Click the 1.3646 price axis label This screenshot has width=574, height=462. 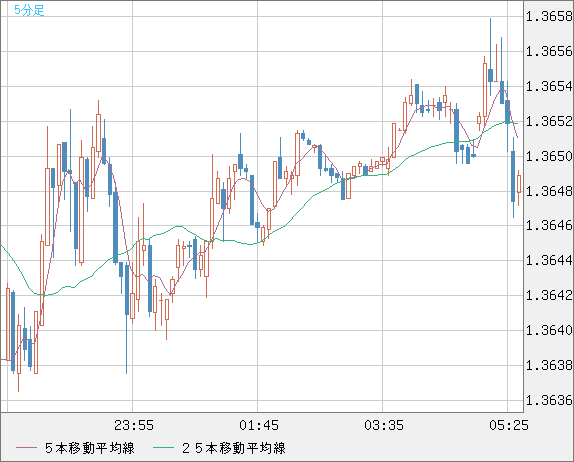(x=549, y=225)
